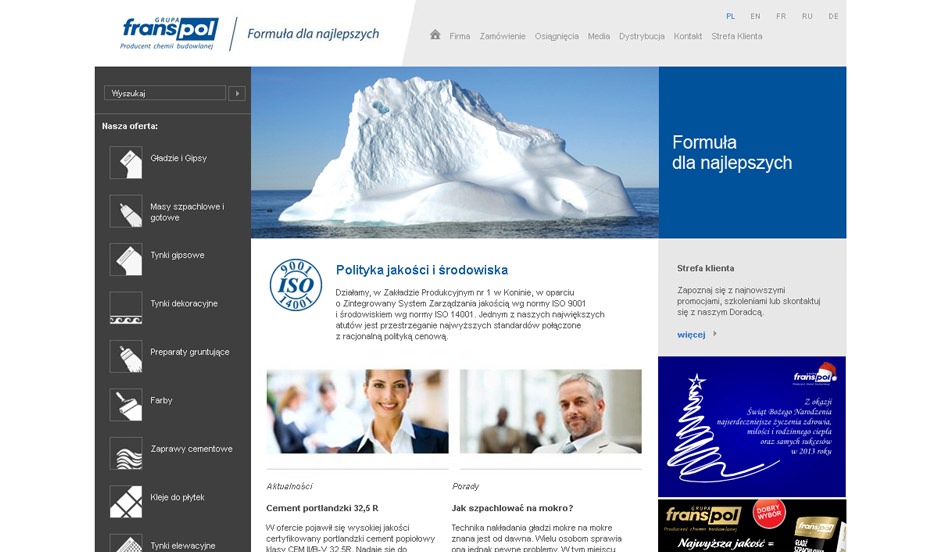
Task: Click the Najwyższa jakość Franspol product banner
Action: (x=752, y=526)
